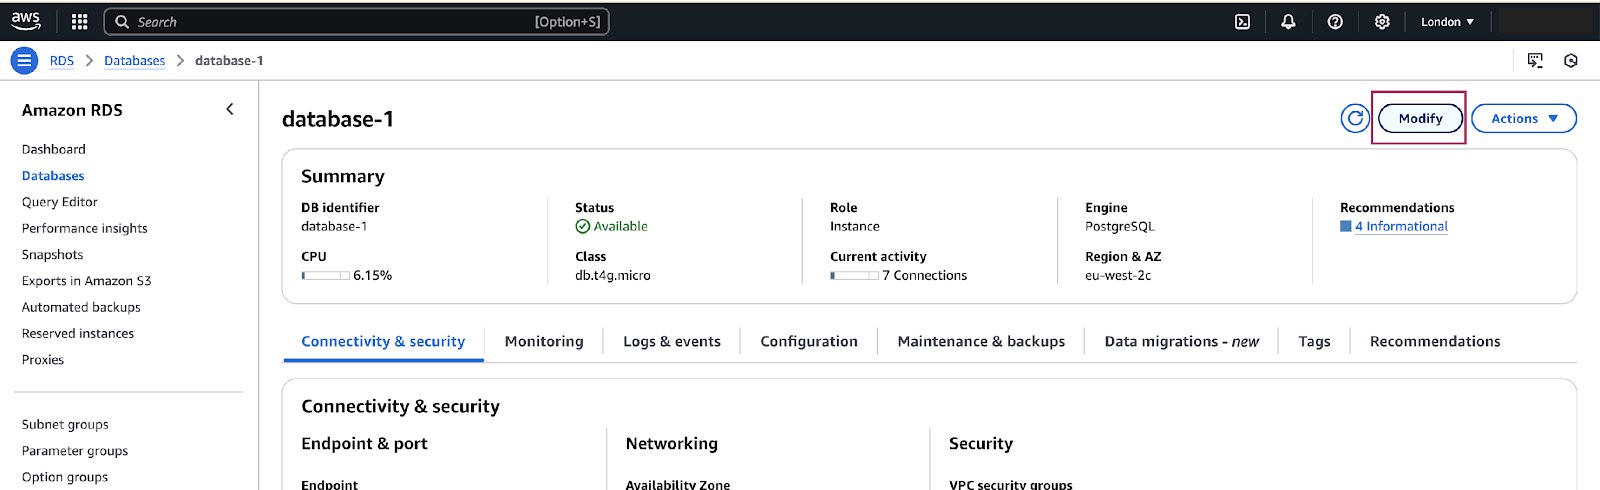Viewport: 1600px width, 490px height.
Task: Click the database-1 page heading
Action: (x=338, y=119)
